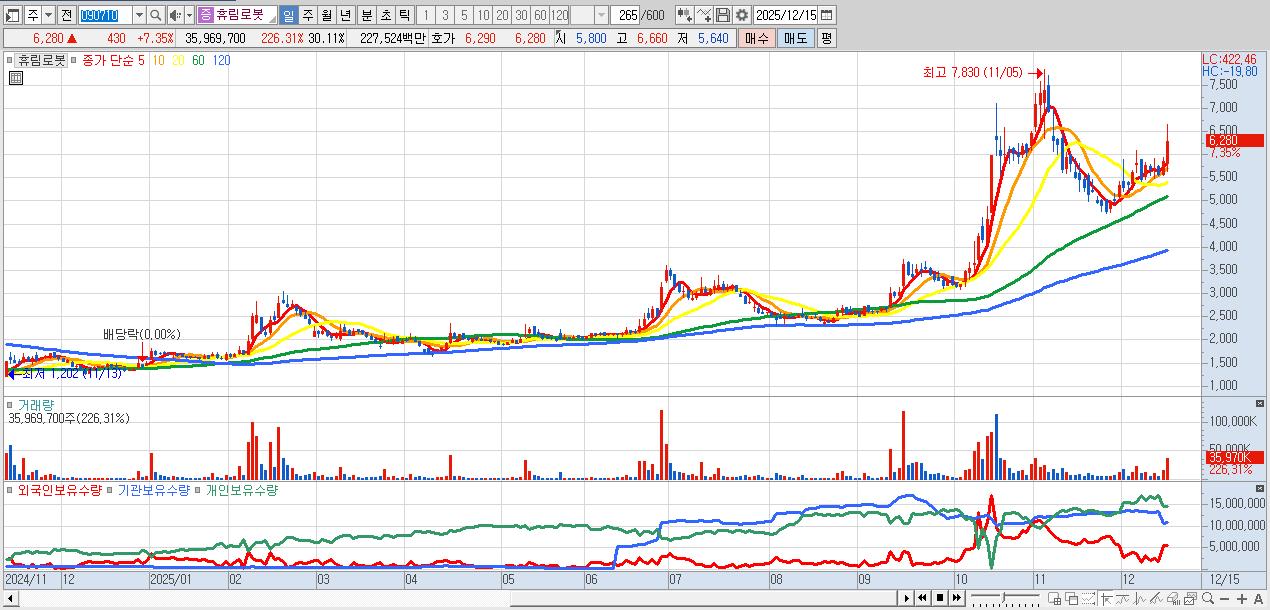Click the fast-forward button in bottom controls
Screen dimensions: 1270x610
tap(956, 598)
